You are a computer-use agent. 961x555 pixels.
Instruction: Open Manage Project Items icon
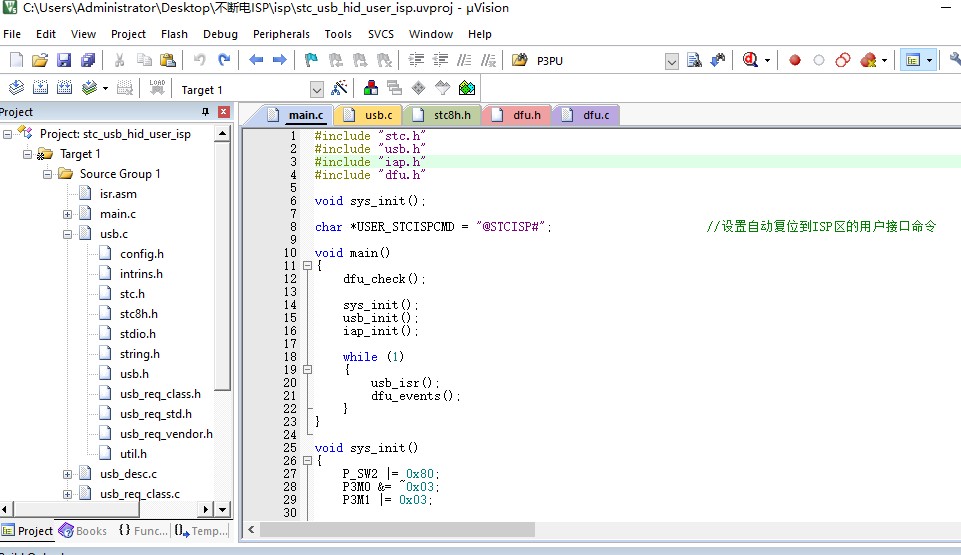click(371, 88)
